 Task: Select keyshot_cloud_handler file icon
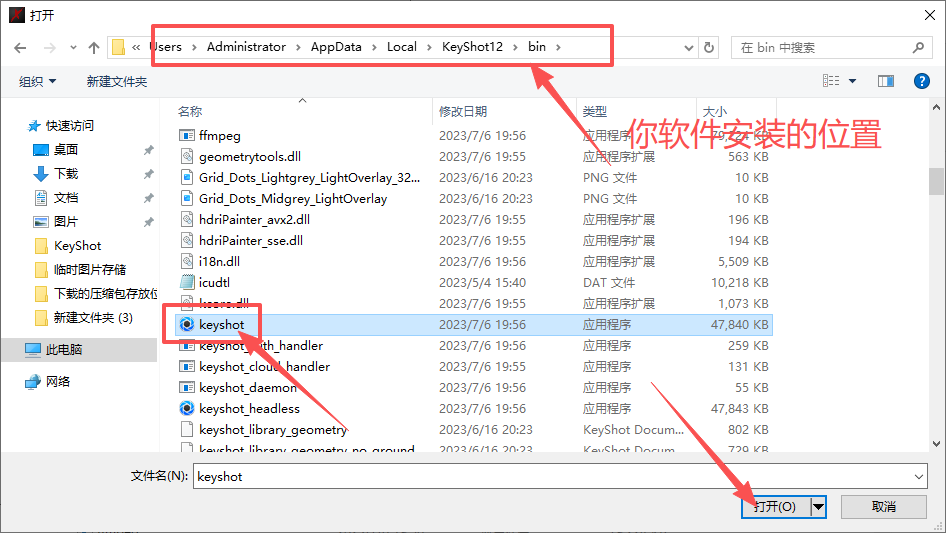point(187,366)
